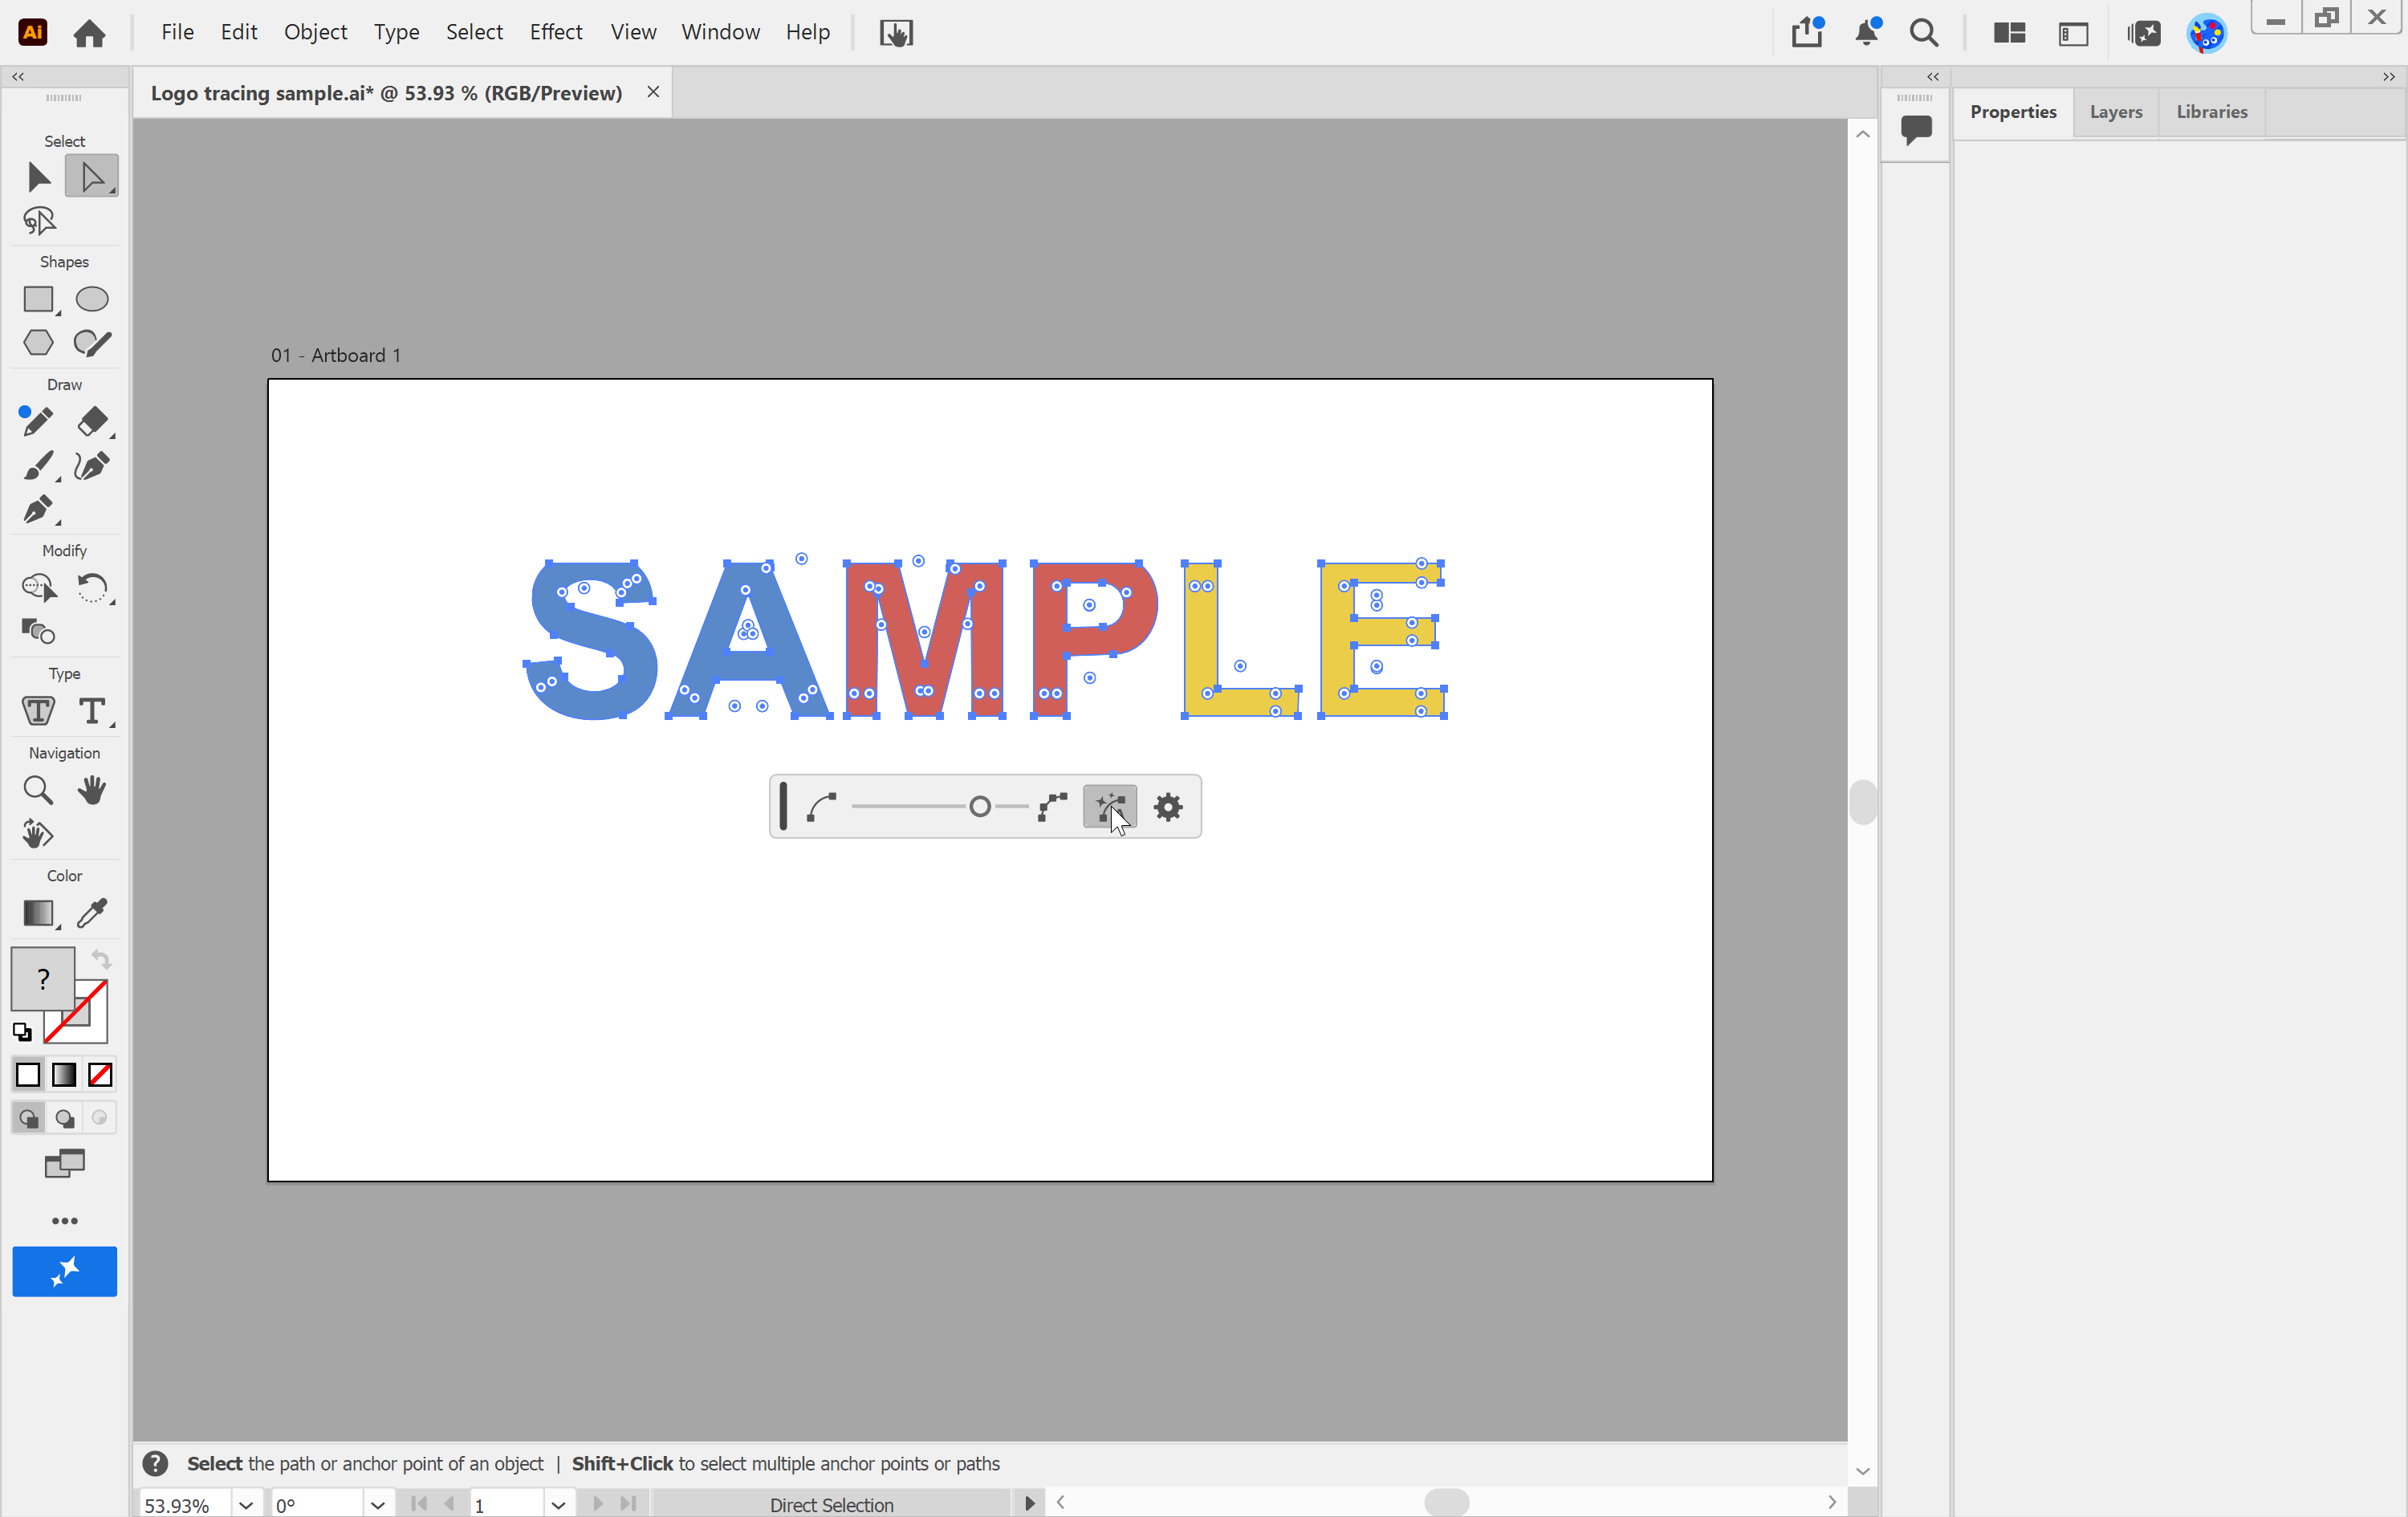Viewport: 2408px width, 1517px height.
Task: Select the Shaper tool
Action: coord(92,343)
